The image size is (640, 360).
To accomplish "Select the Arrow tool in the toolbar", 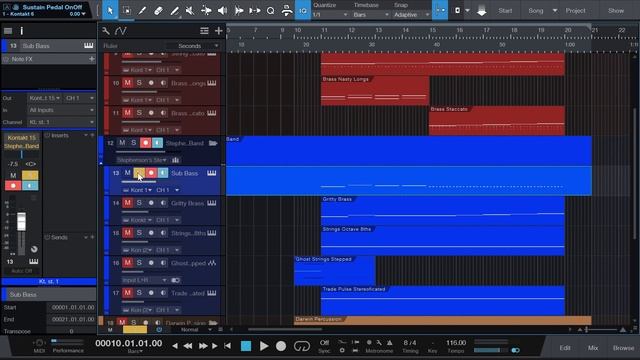I will 110,11.
